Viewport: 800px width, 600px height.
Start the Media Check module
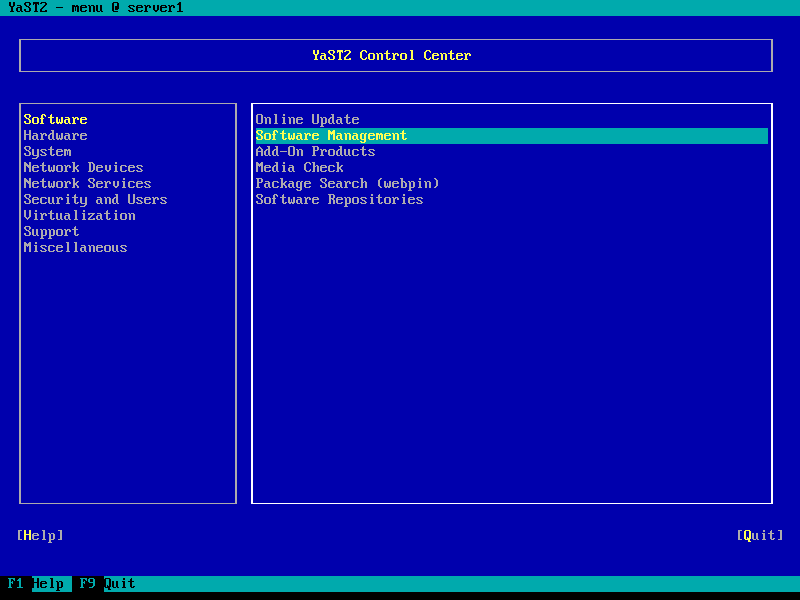299,167
